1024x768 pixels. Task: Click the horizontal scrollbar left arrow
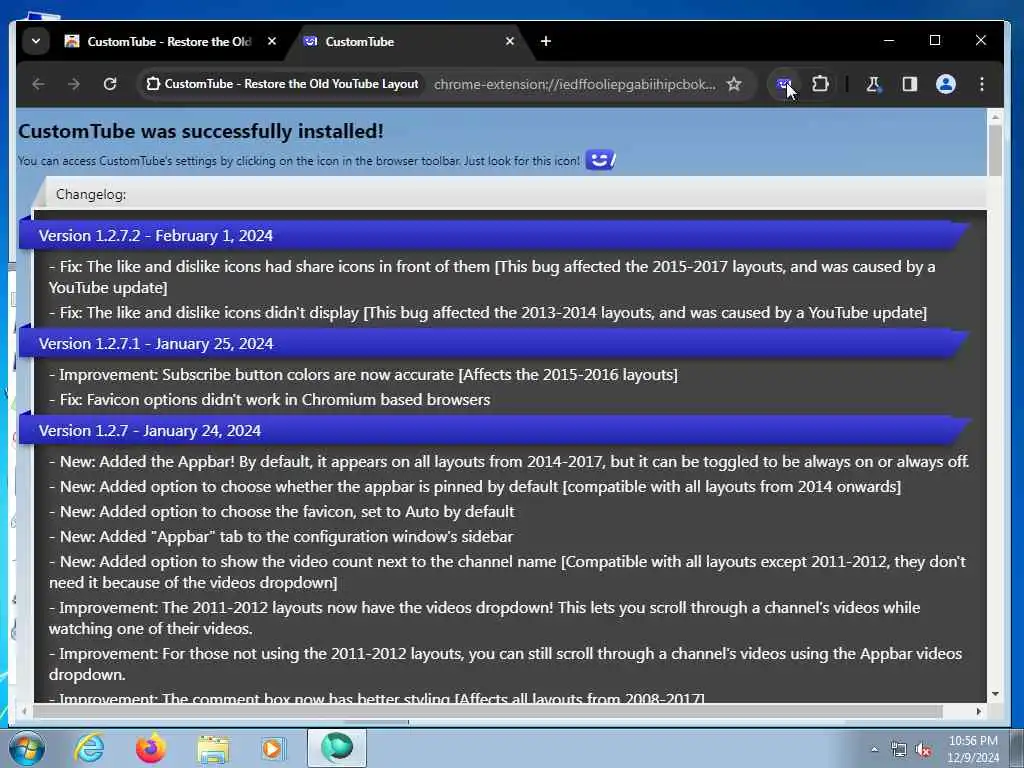pyautogui.click(x=24, y=711)
